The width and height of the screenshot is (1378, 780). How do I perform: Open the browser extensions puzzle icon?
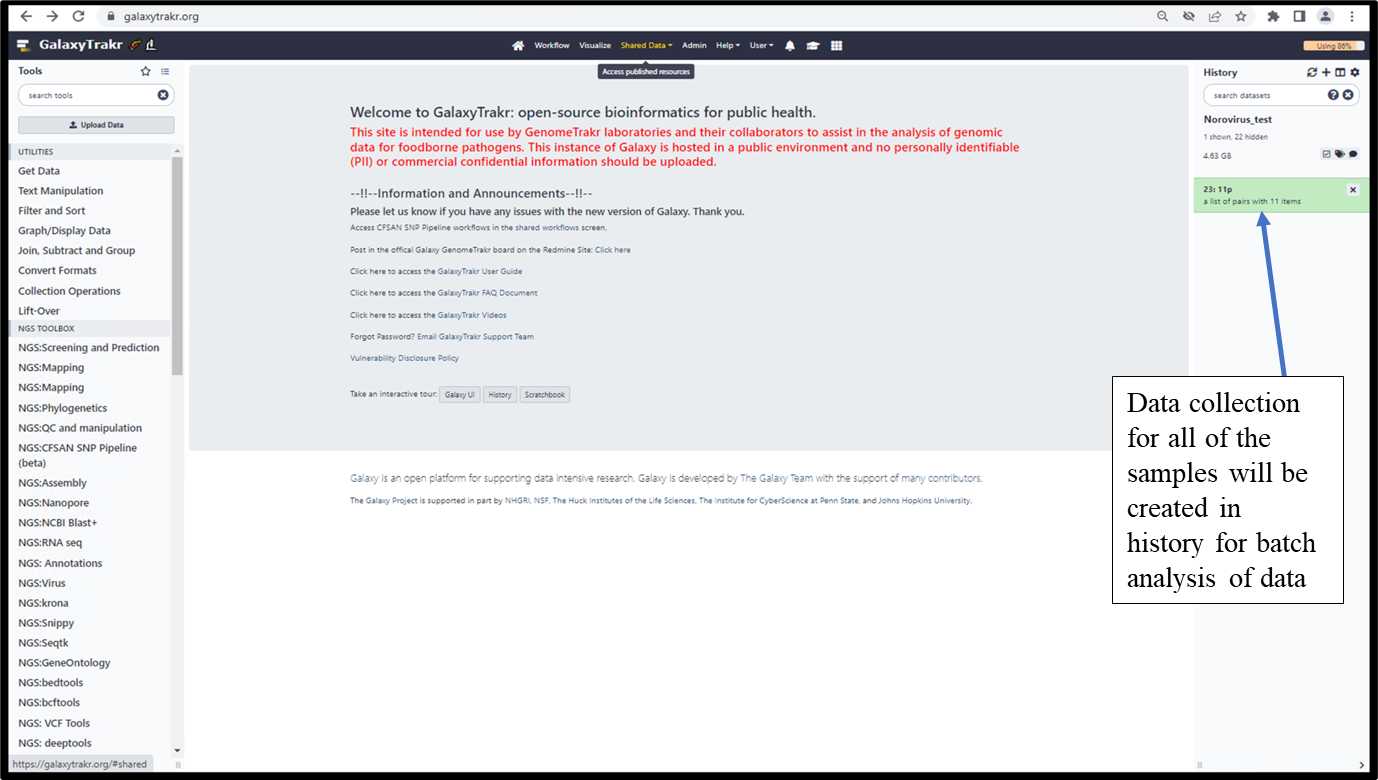click(x=1273, y=16)
